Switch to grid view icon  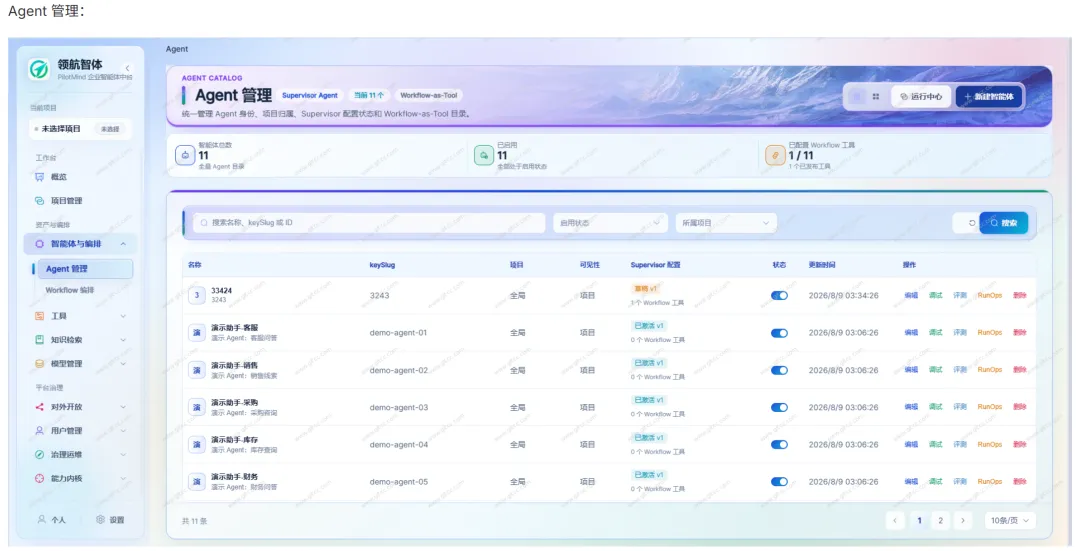pyautogui.click(x=875, y=96)
